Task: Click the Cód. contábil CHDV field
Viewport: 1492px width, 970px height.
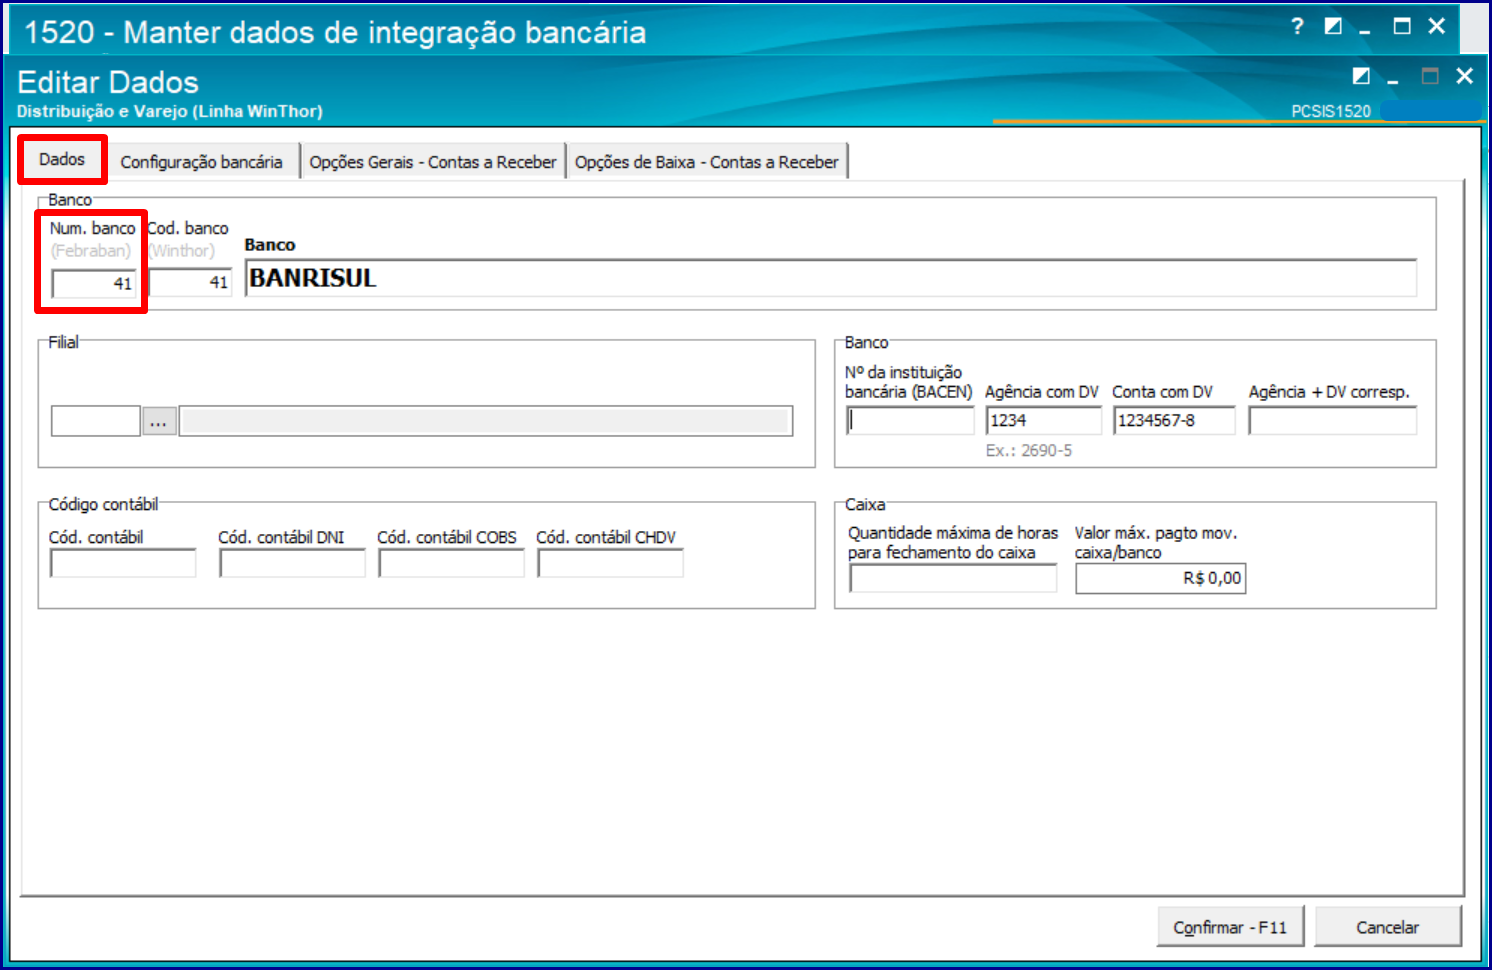Action: coord(610,564)
